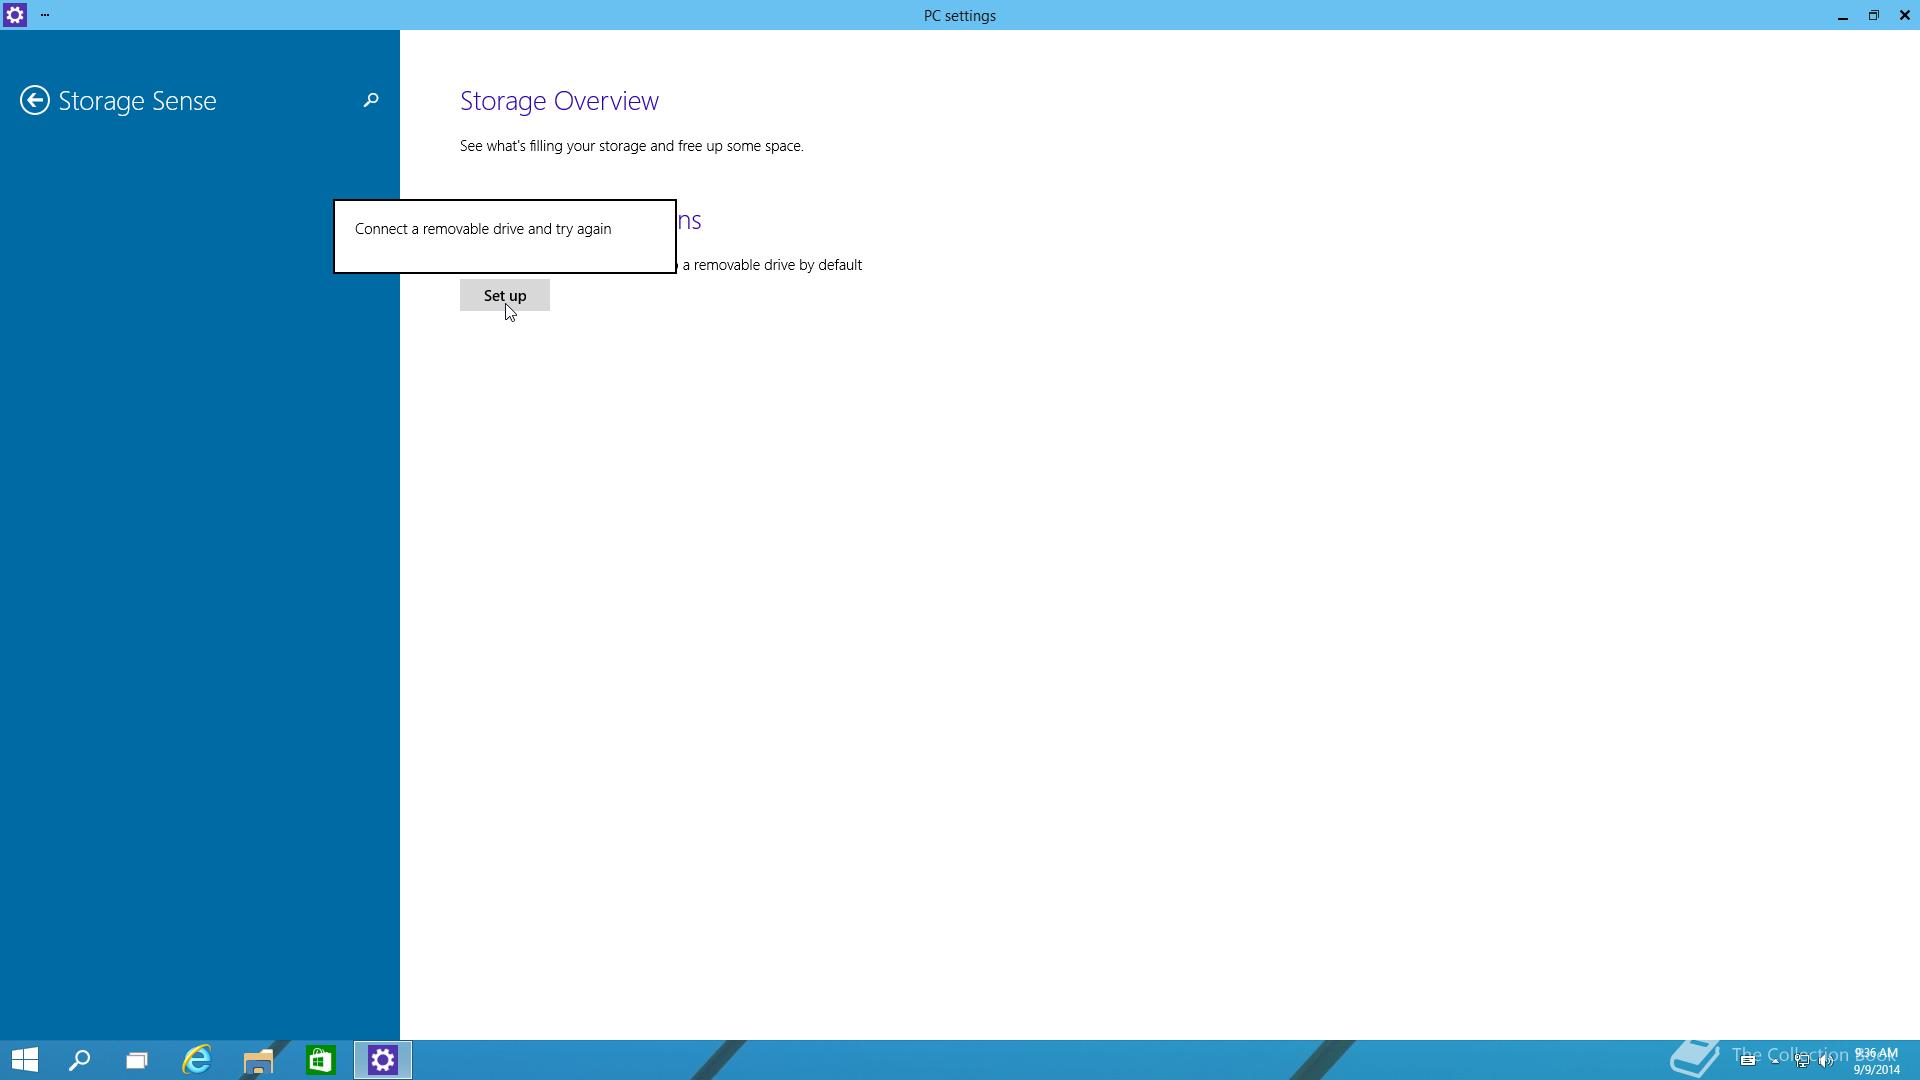Go back using the Storage Sense arrow

(34, 100)
